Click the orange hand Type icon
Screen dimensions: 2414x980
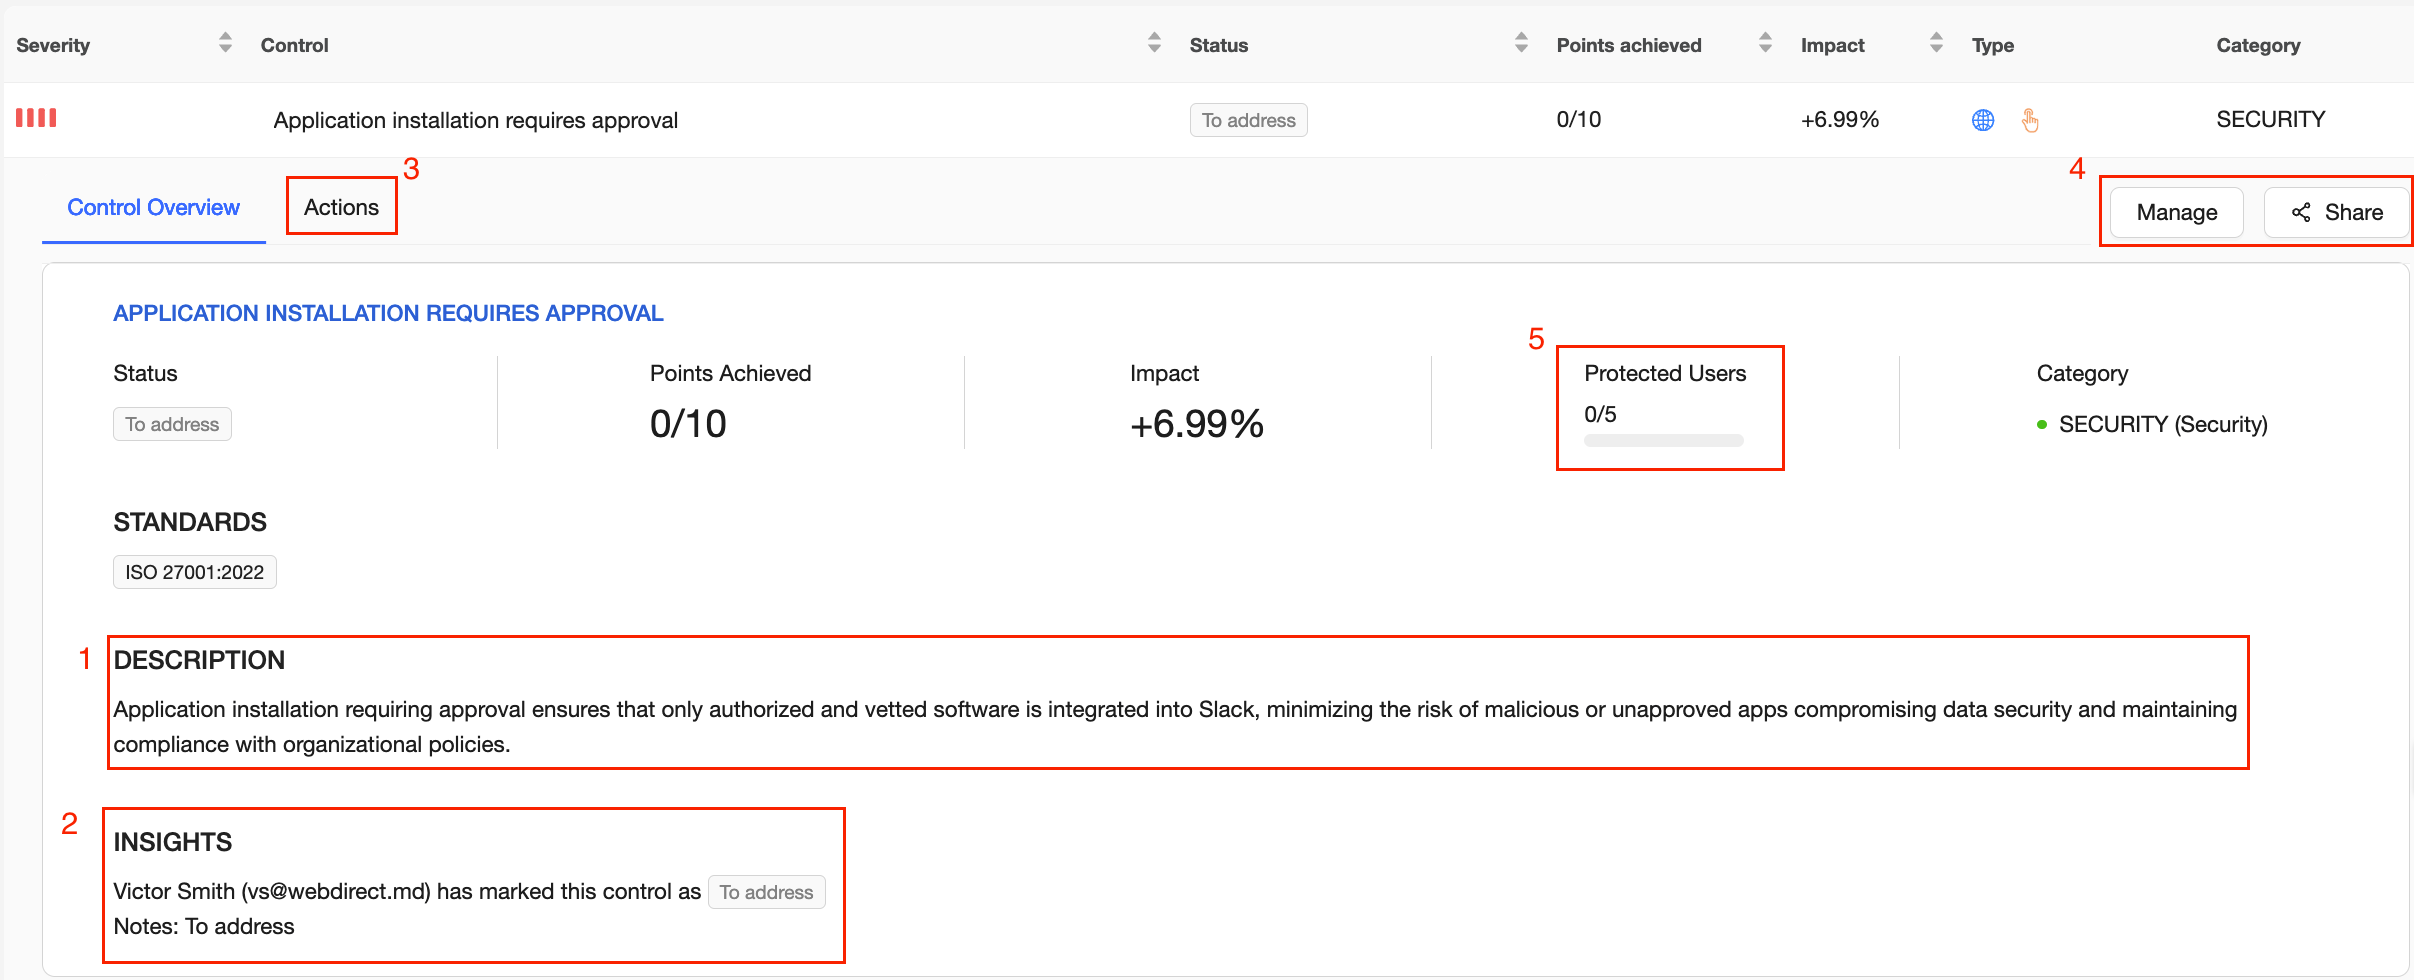point(2030,120)
